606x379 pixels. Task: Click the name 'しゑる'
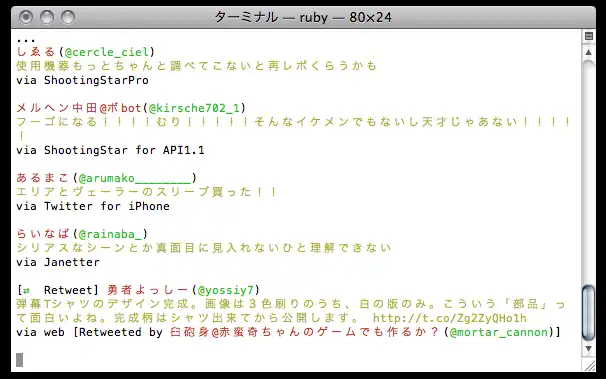tap(36, 52)
